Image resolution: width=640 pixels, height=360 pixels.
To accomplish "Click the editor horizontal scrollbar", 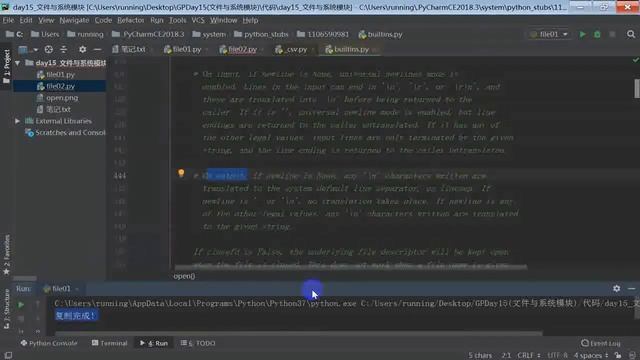I will [351, 267].
